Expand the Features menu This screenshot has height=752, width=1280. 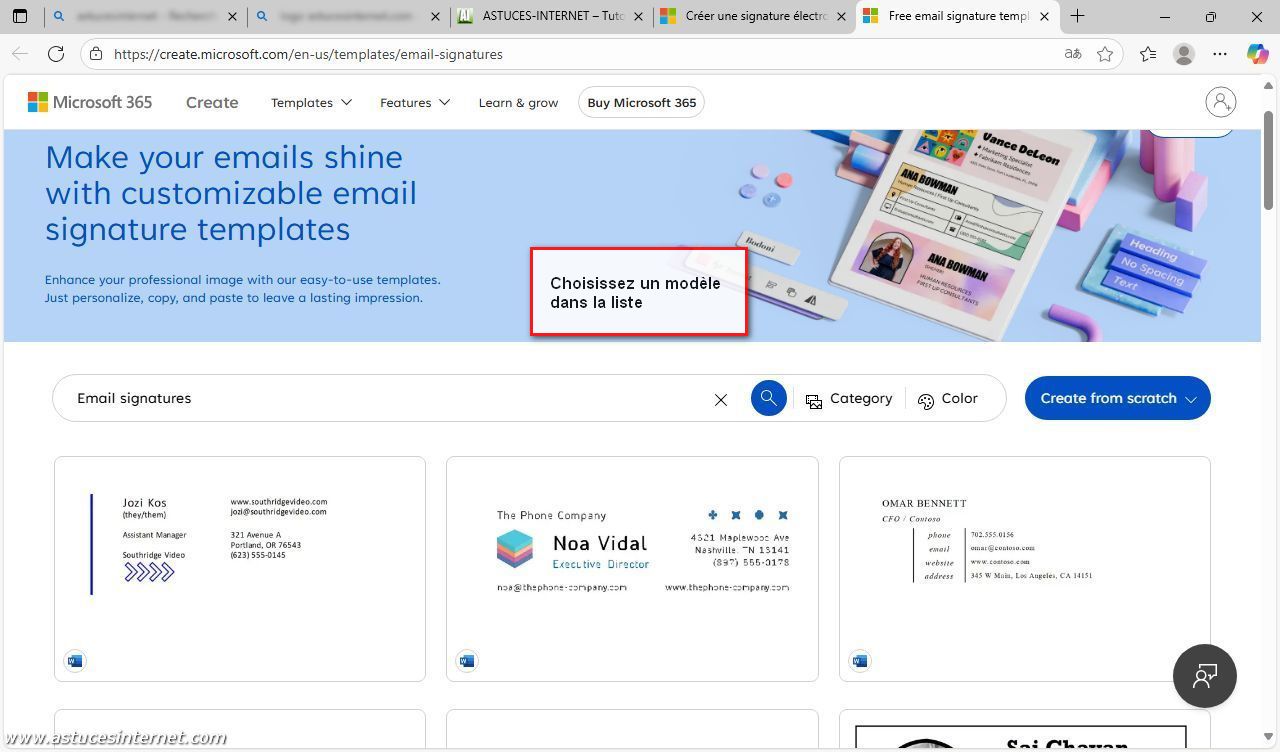[x=414, y=102]
